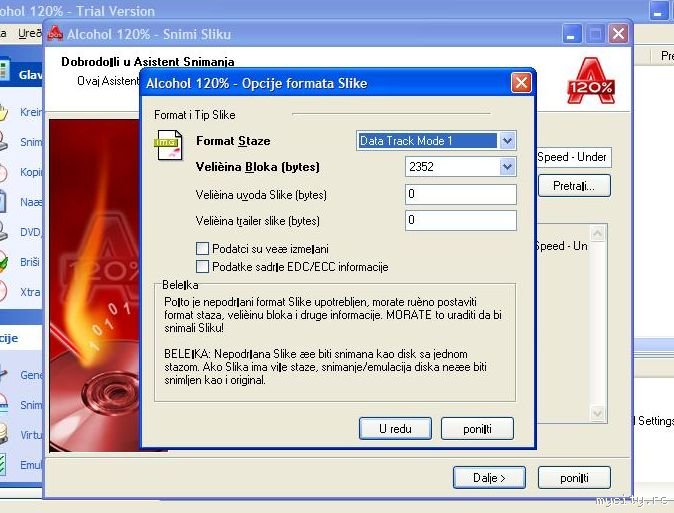Confirm with the 'U redu' button
The image size is (674, 513).
tap(395, 429)
